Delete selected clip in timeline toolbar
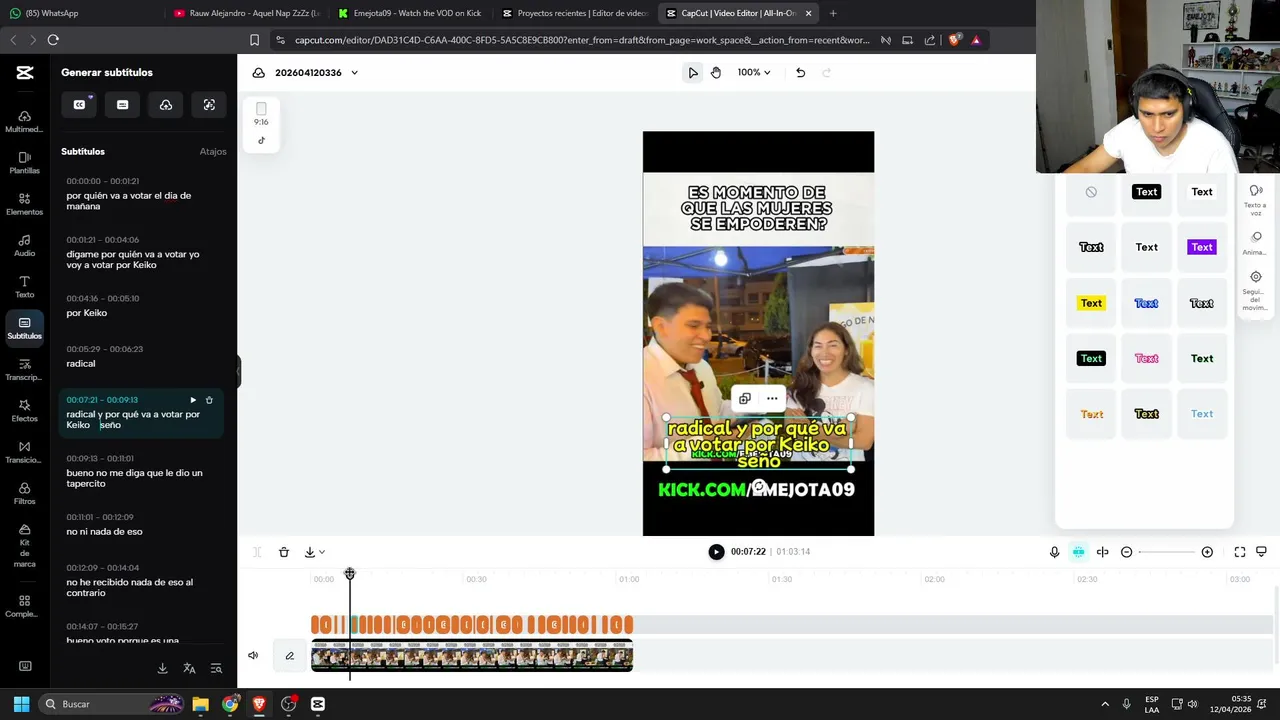 [284, 552]
